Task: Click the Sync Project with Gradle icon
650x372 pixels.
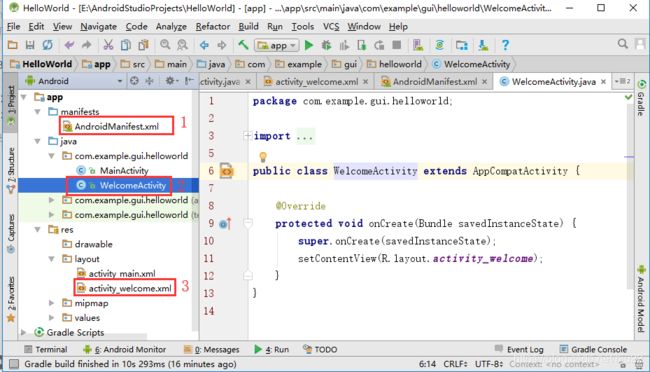Action: click(x=439, y=45)
